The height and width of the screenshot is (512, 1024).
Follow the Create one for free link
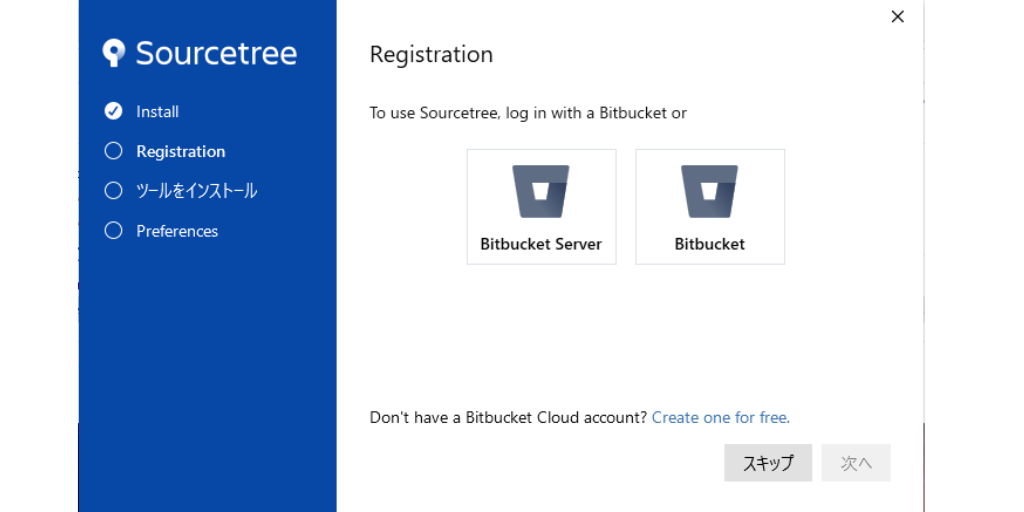pos(721,417)
